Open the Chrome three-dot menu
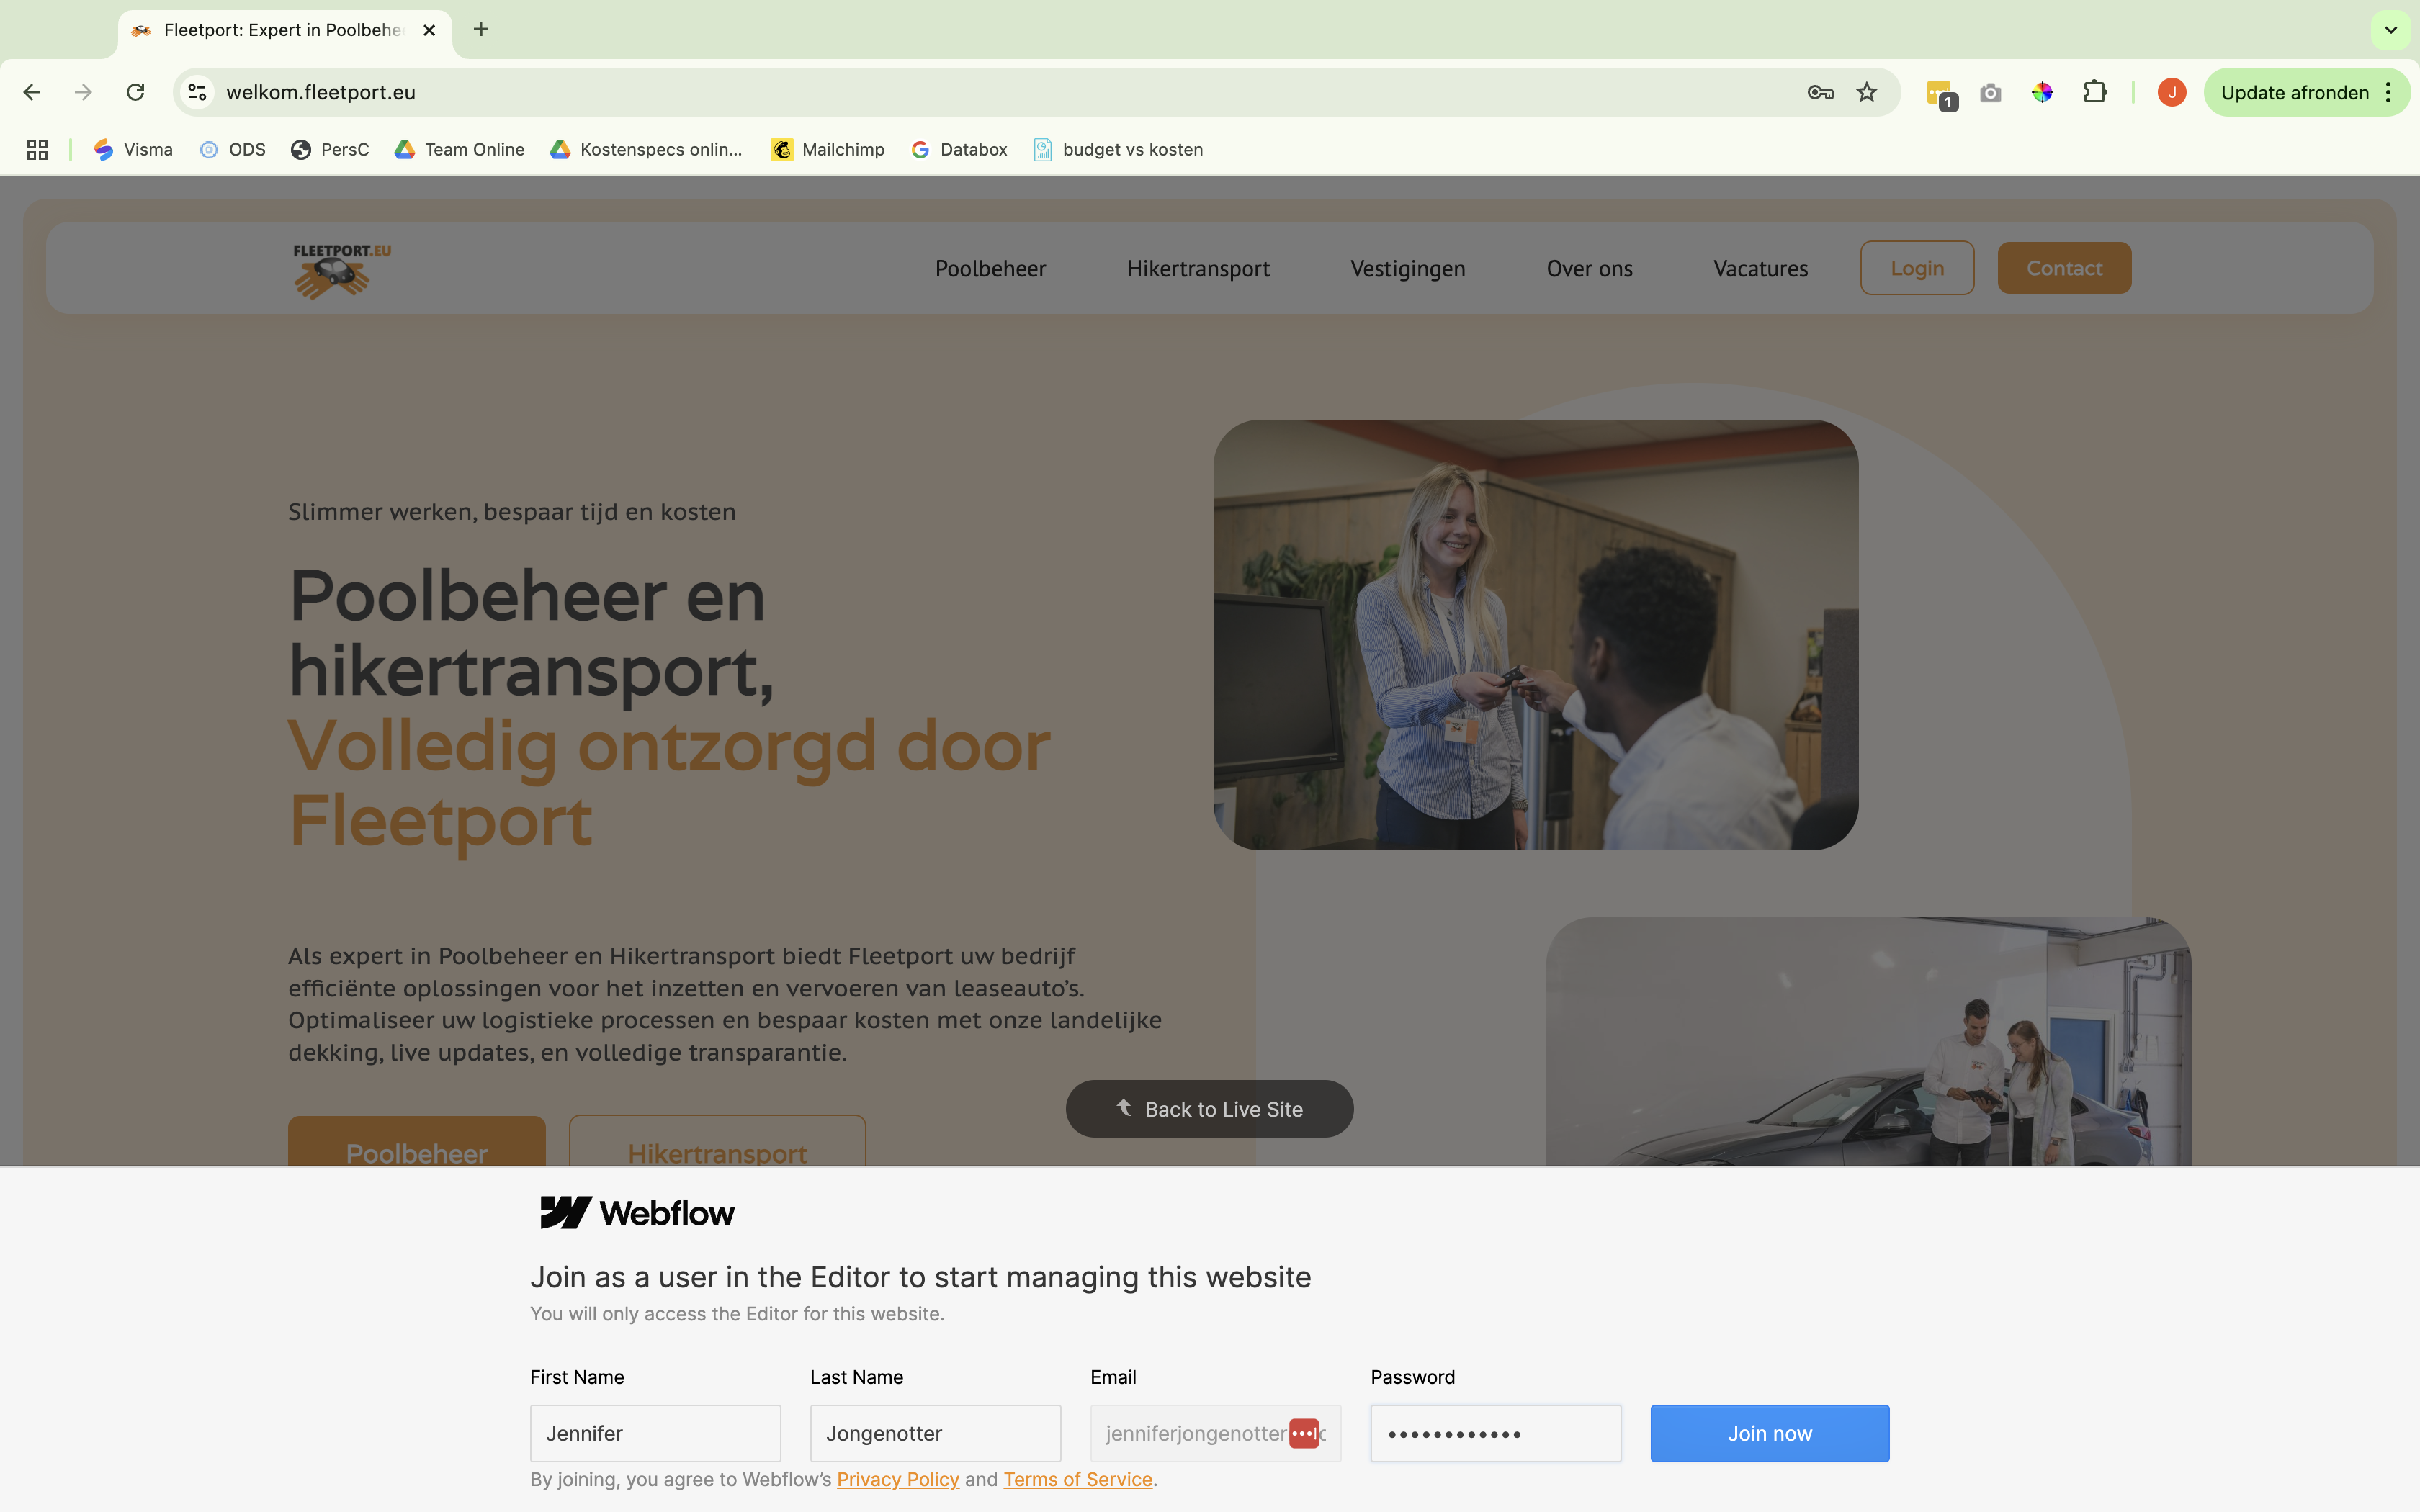 [2389, 92]
